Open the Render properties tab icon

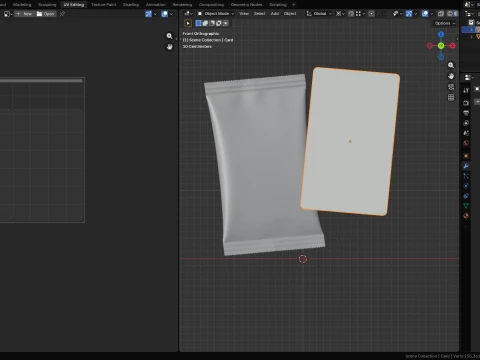click(466, 103)
